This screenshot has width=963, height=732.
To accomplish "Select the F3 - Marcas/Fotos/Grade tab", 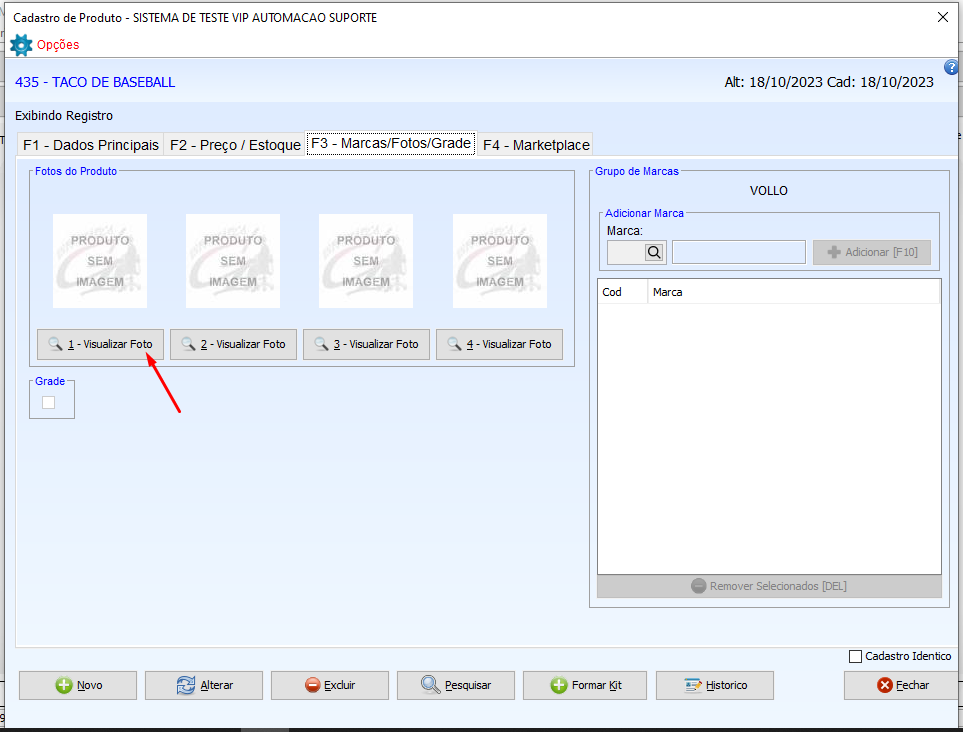I will click(391, 143).
